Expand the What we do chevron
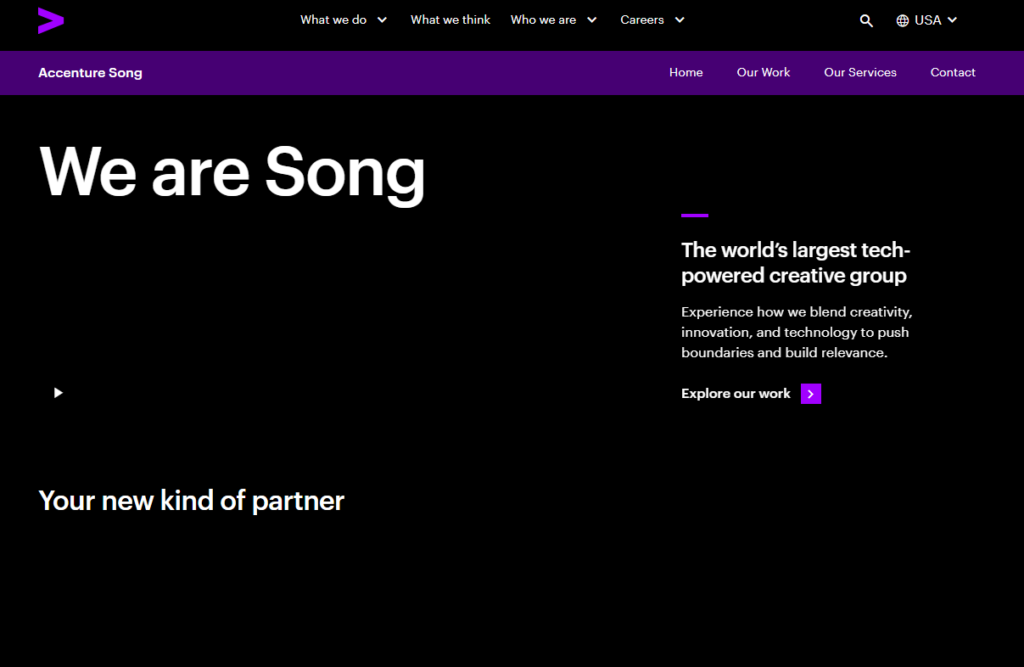1024x667 pixels. tap(382, 20)
